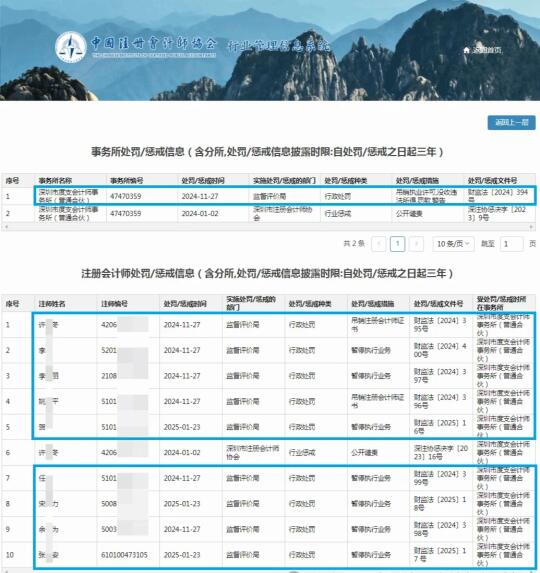Viewport: 540px width, 573px height.
Task: Click the 注师姓名 column header
Action: [x=52, y=304]
